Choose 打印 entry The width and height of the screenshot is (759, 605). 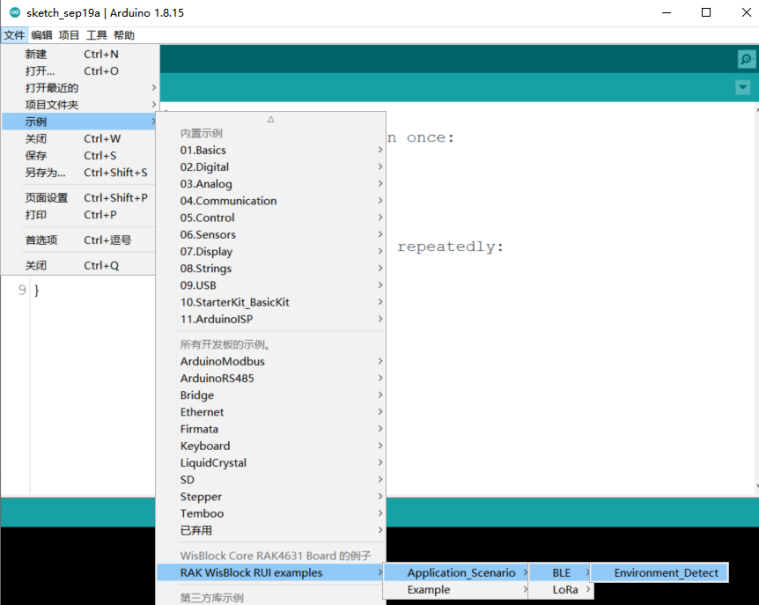click(x=80, y=215)
